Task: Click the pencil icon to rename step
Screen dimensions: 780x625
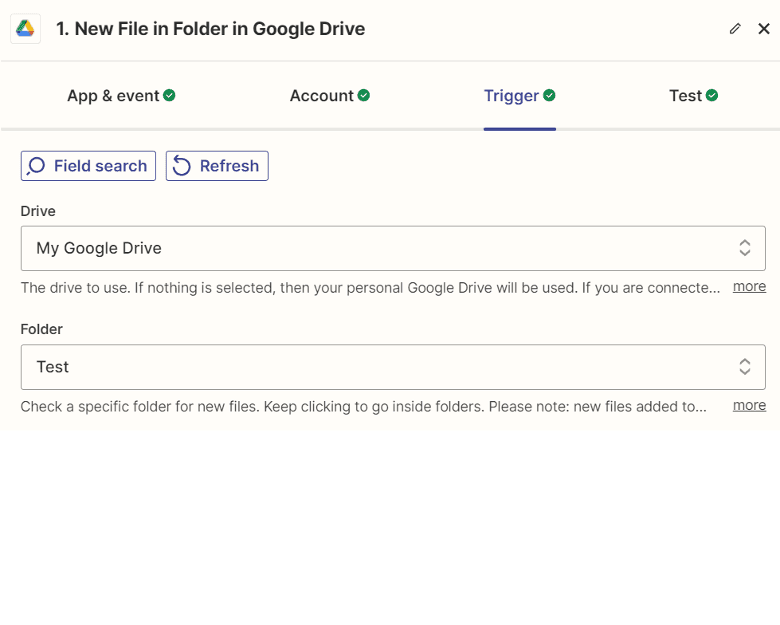Action: 735,29
